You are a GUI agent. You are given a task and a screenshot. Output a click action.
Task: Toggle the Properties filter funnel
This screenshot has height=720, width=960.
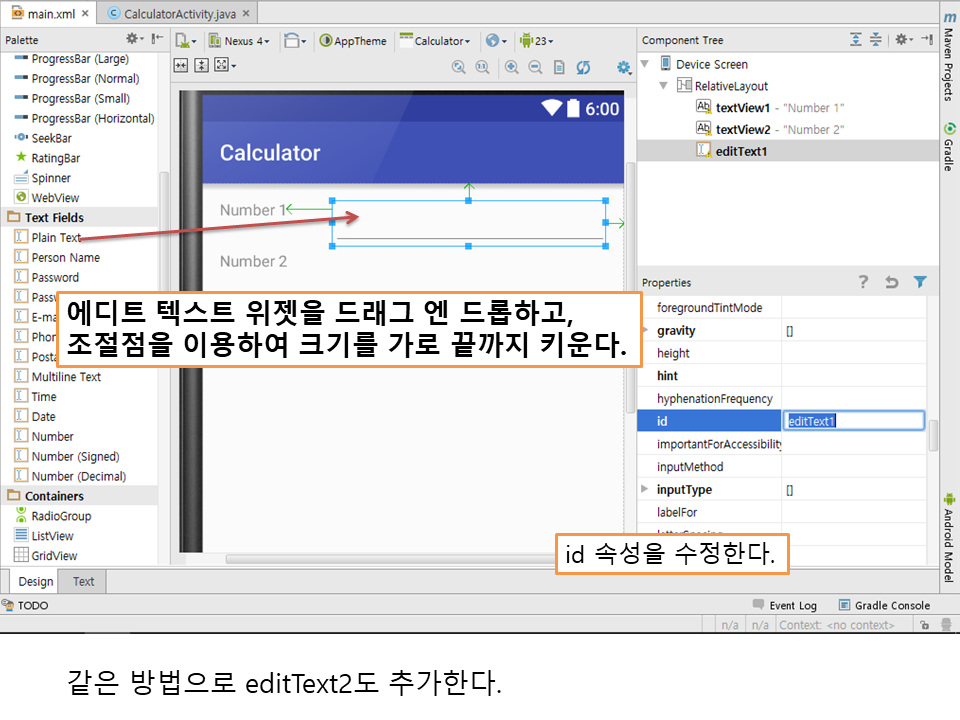pos(920,283)
